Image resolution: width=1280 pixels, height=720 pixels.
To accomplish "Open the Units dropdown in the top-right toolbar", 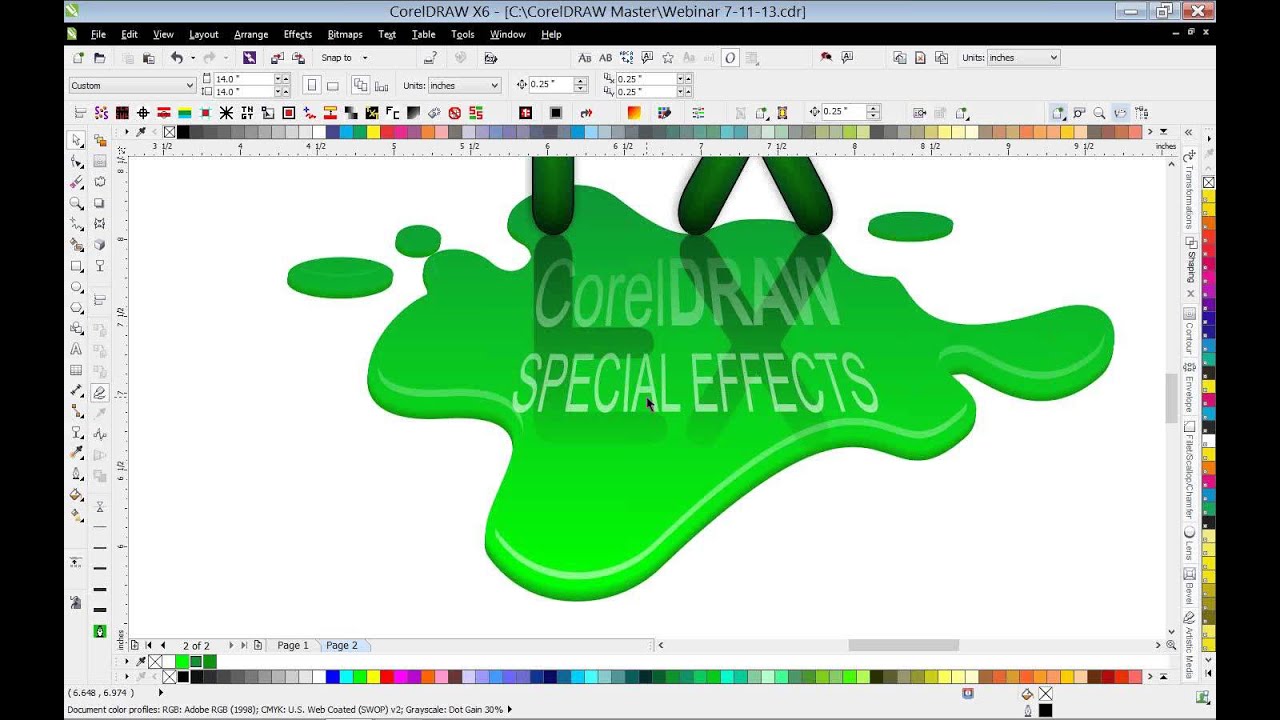I will [x=1023, y=58].
